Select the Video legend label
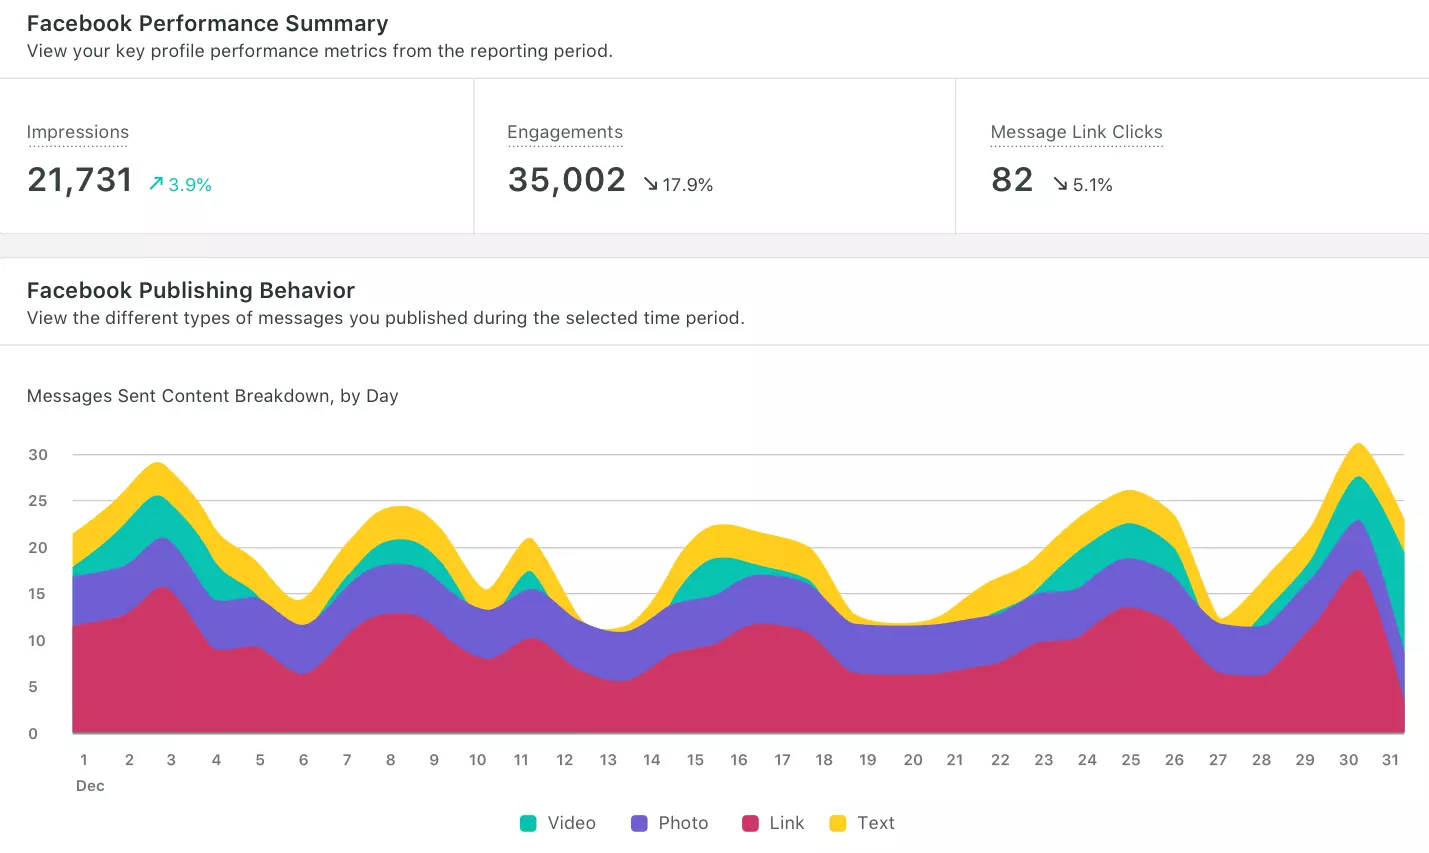The height and width of the screenshot is (853, 1429). coord(572,823)
